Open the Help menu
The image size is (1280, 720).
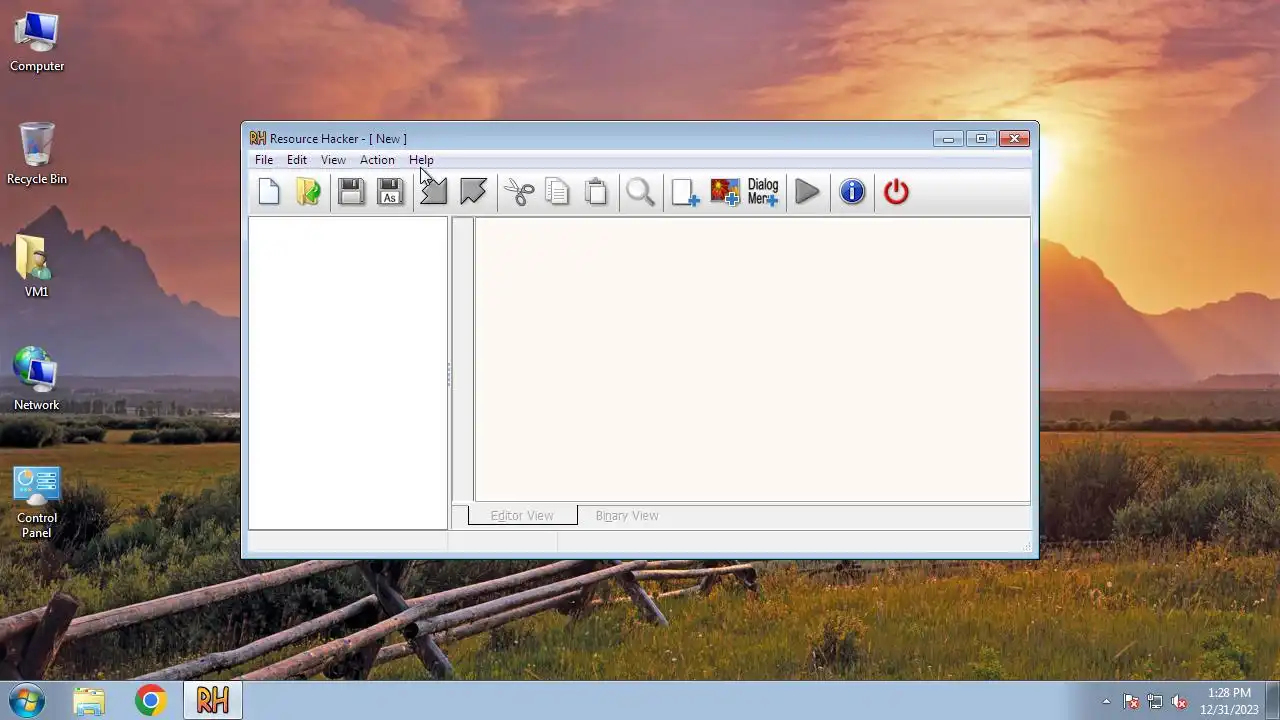click(x=421, y=160)
